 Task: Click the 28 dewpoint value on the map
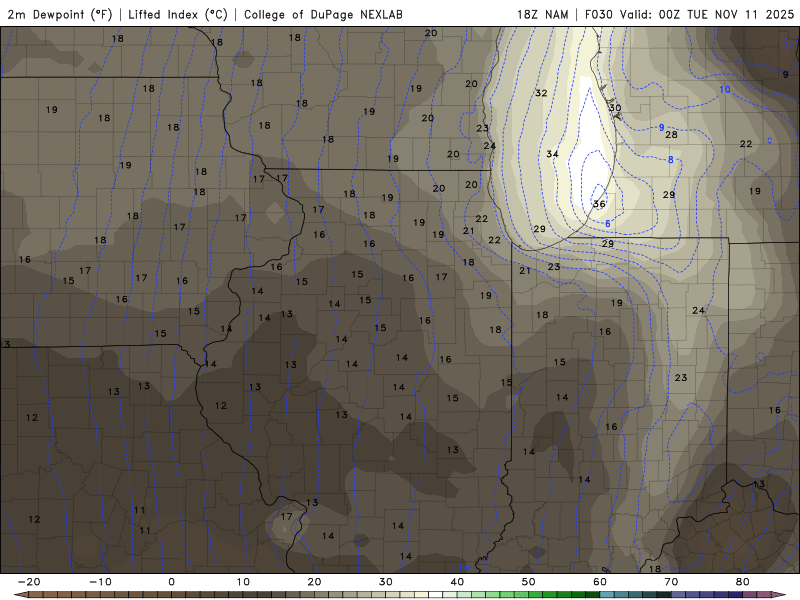[671, 135]
